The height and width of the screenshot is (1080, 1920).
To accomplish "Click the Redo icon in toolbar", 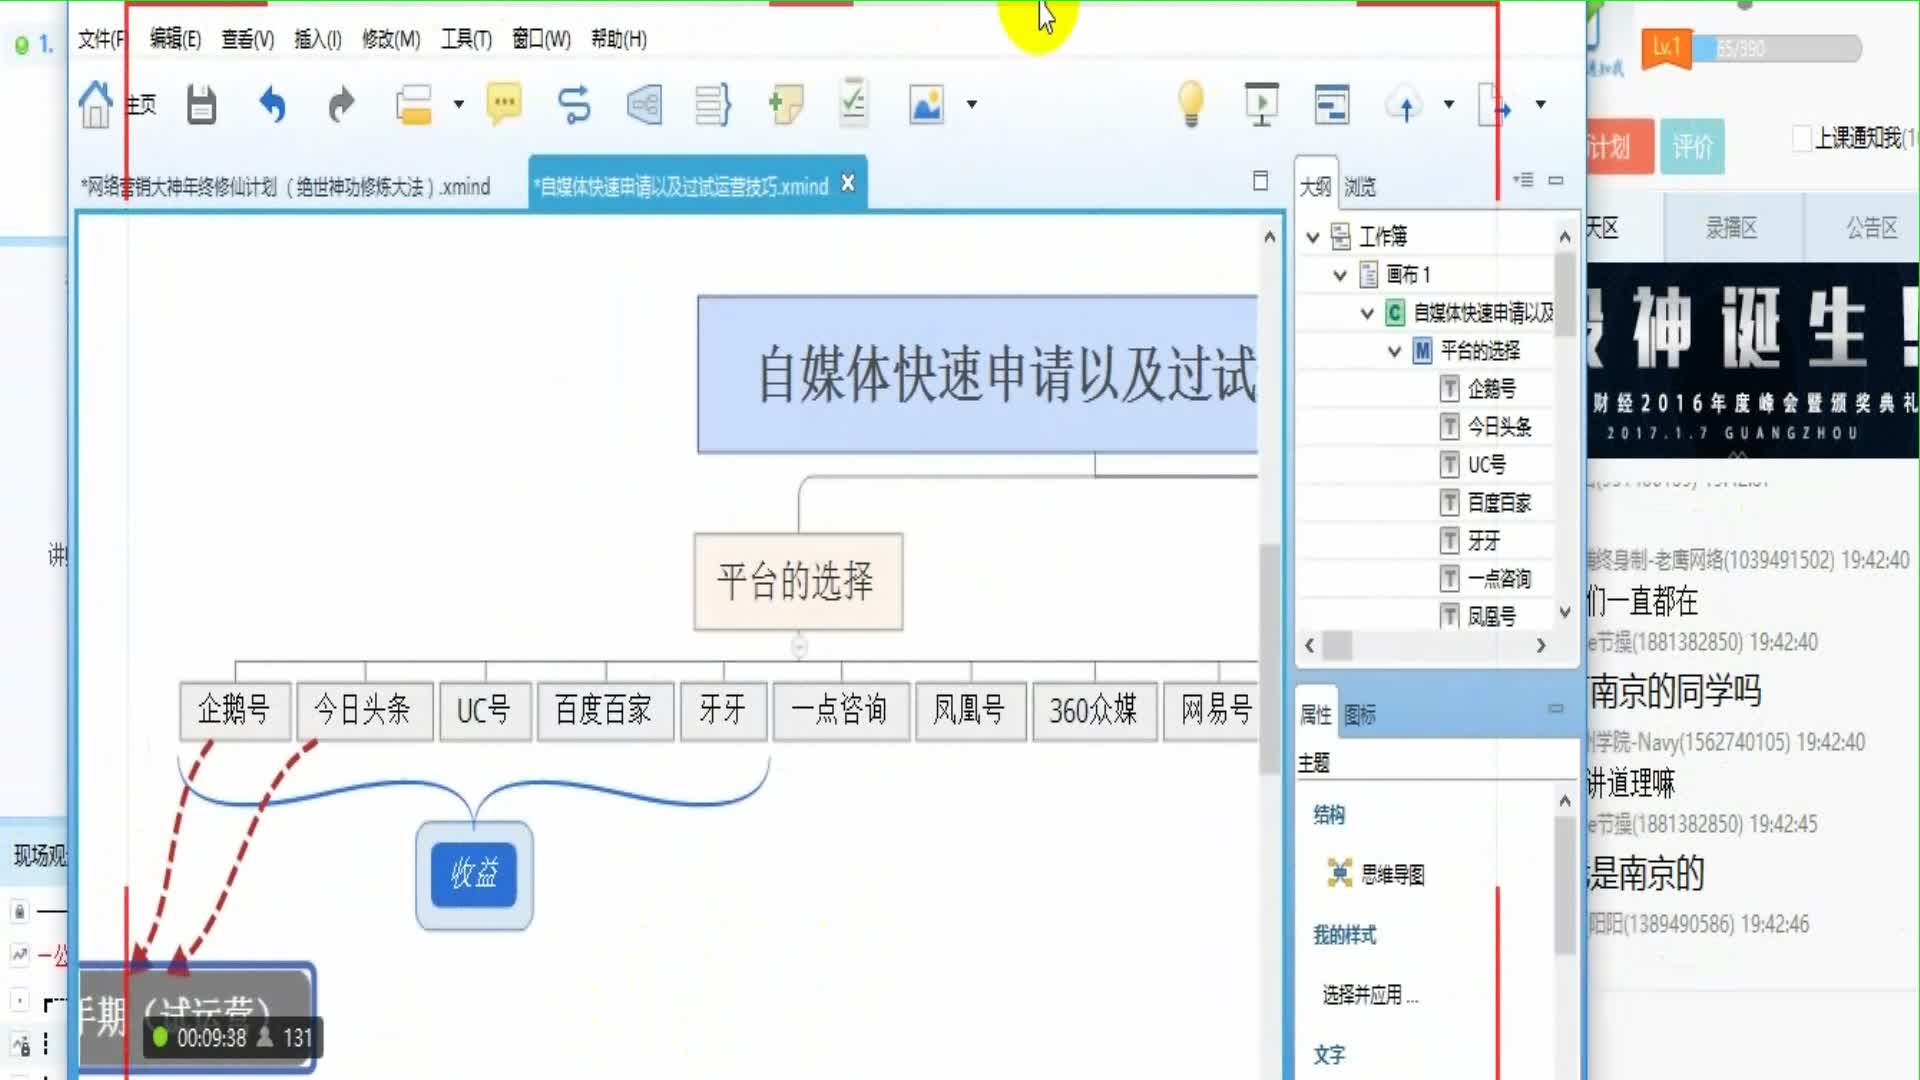I will tap(340, 104).
